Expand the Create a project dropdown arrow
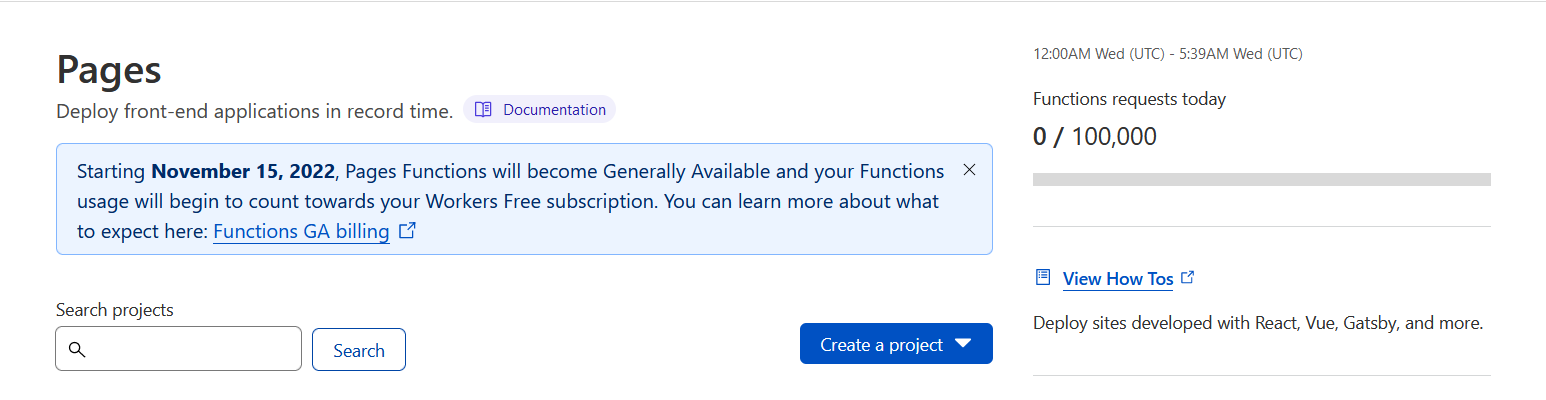This screenshot has height=400, width=1546. 963,344
